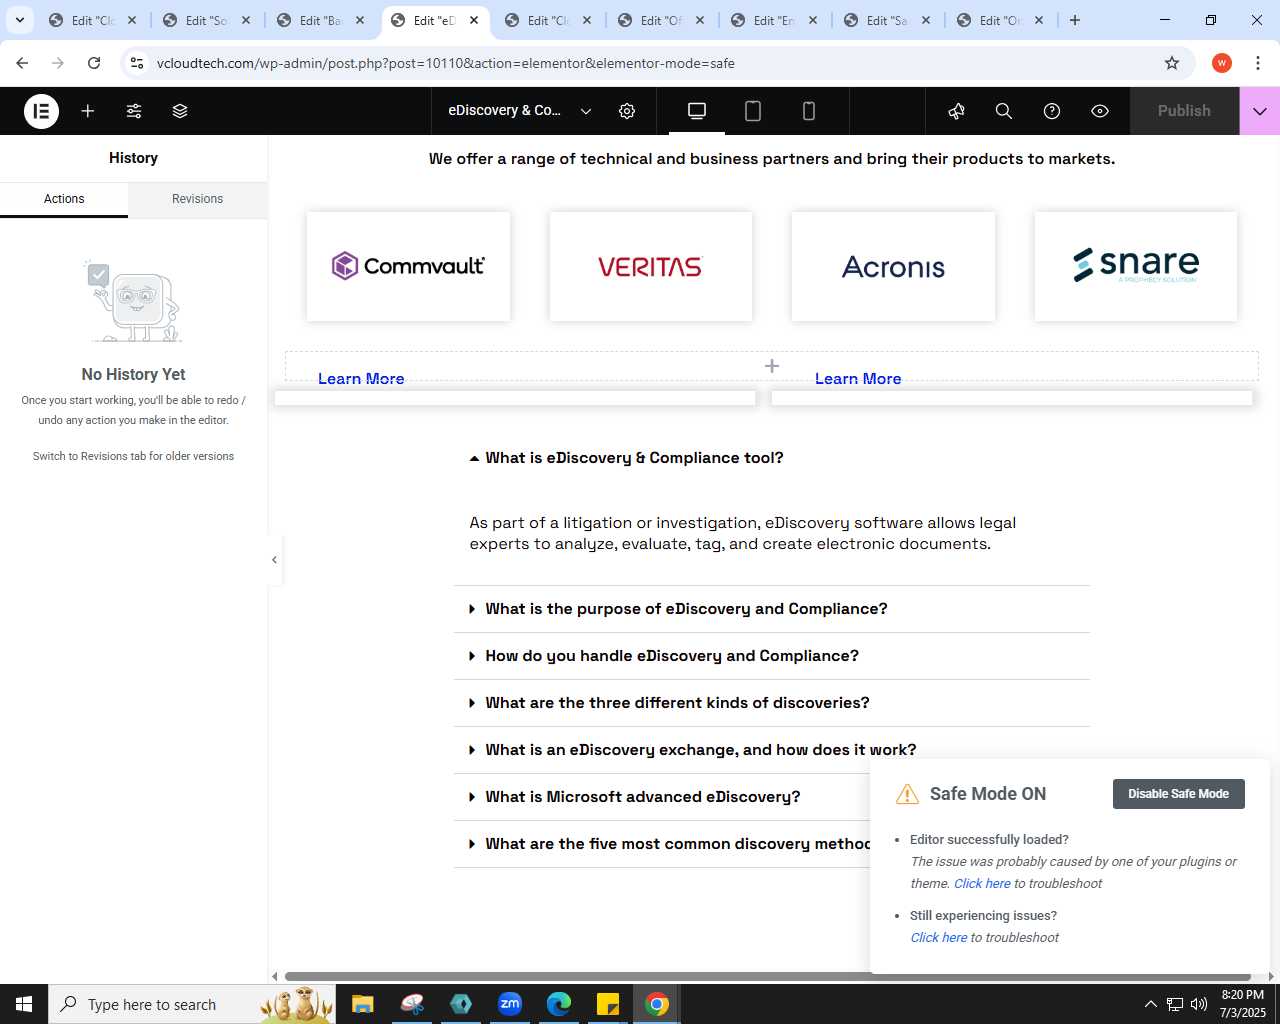Open File Explorer from the taskbar
This screenshot has width=1280, height=1024.
362,1004
